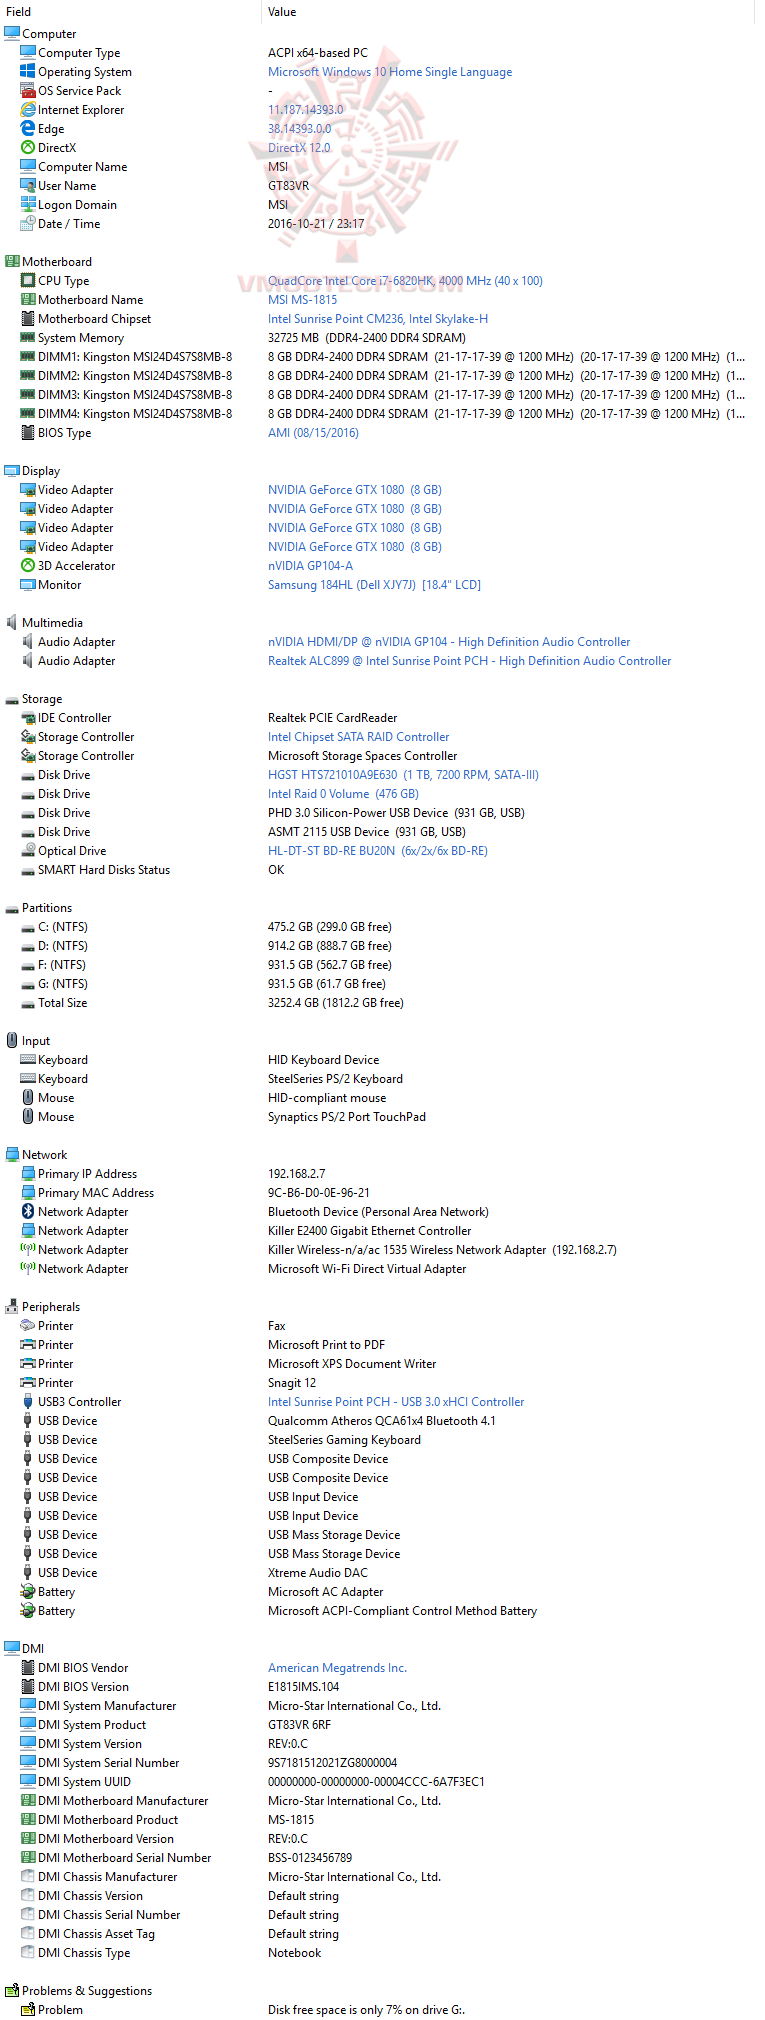This screenshot has width=765, height=2020.
Task: Click the DirectX Xbox-style icon
Action: point(28,147)
